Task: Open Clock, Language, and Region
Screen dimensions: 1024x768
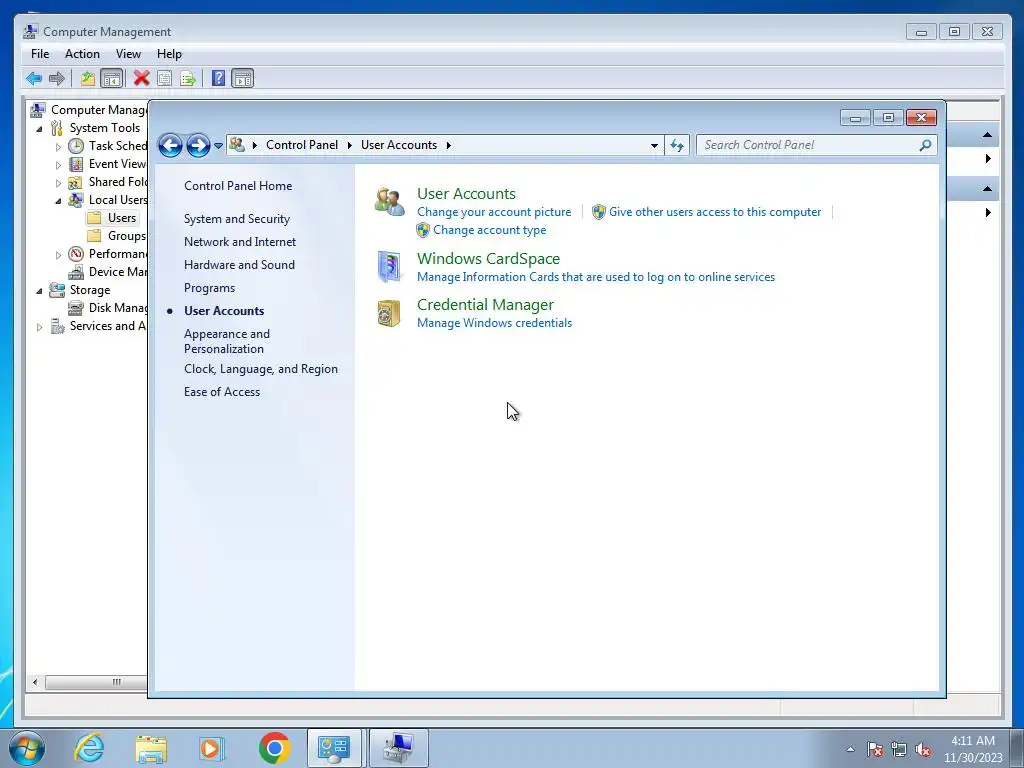Action: 261,369
